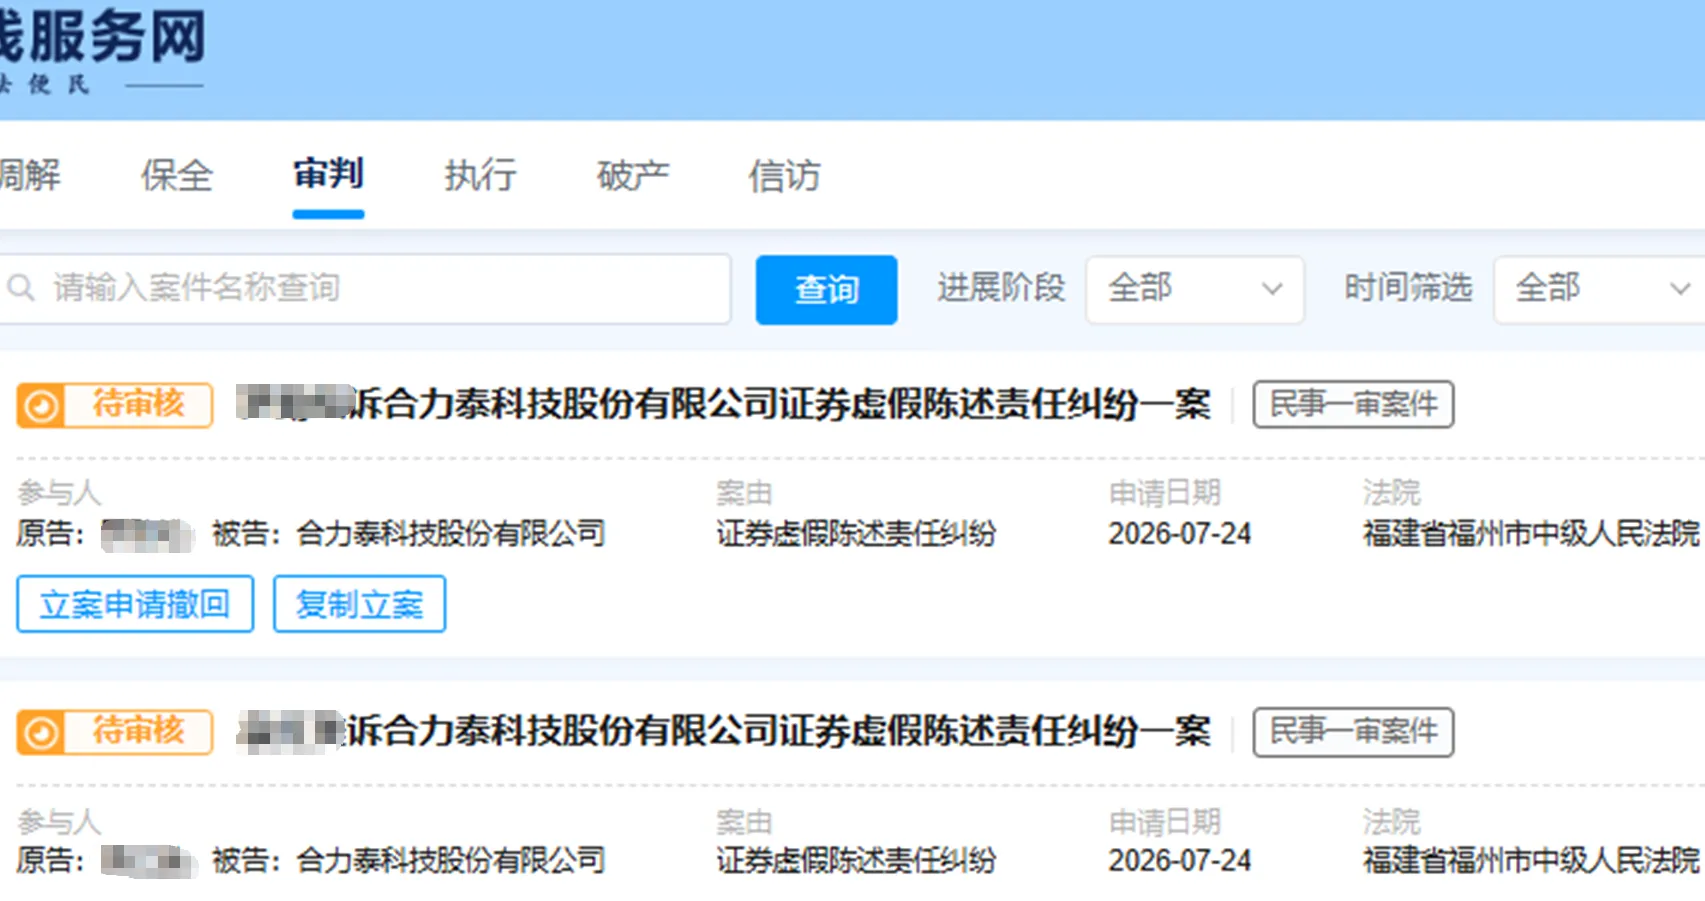
Task: Click the pending-review clock icon on second case
Action: 41,733
